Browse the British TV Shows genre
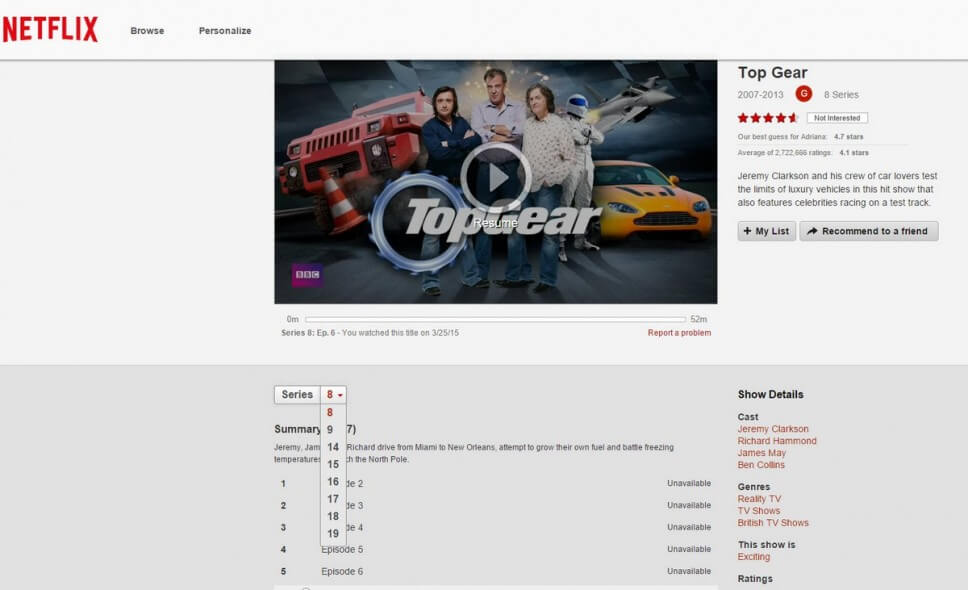The width and height of the screenshot is (968, 590). tap(772, 523)
